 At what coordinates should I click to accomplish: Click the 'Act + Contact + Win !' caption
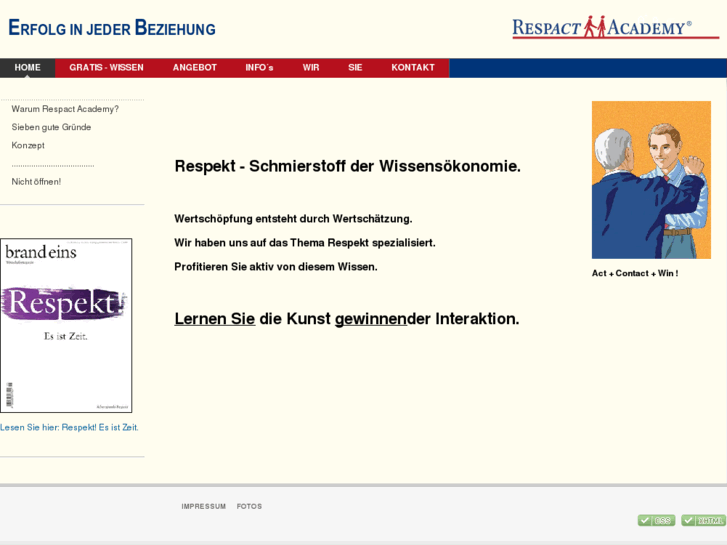[x=635, y=273]
